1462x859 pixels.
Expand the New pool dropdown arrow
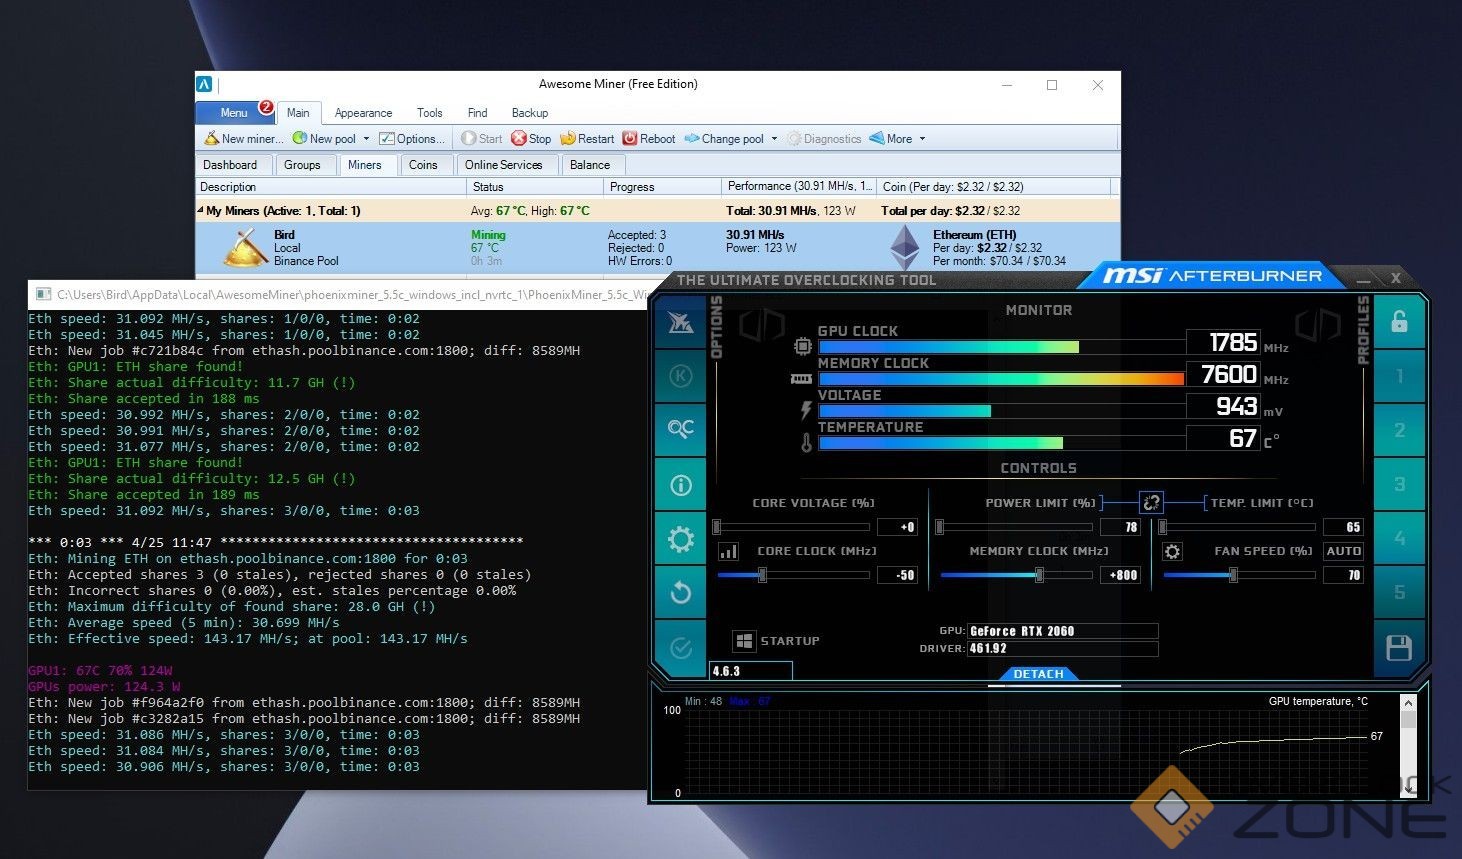tap(366, 139)
